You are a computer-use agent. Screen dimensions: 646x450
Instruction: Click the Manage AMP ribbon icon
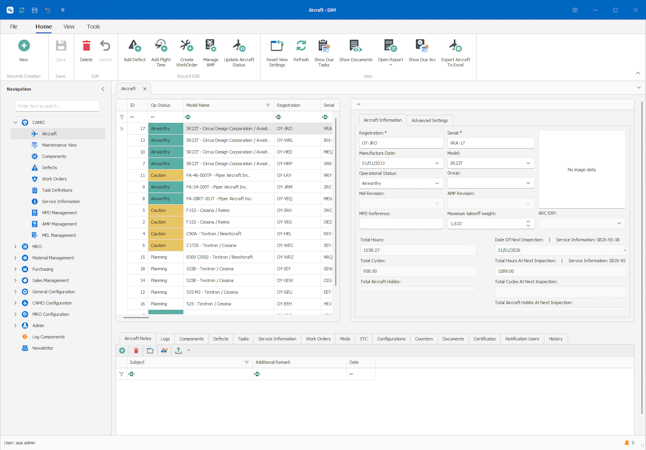click(211, 47)
